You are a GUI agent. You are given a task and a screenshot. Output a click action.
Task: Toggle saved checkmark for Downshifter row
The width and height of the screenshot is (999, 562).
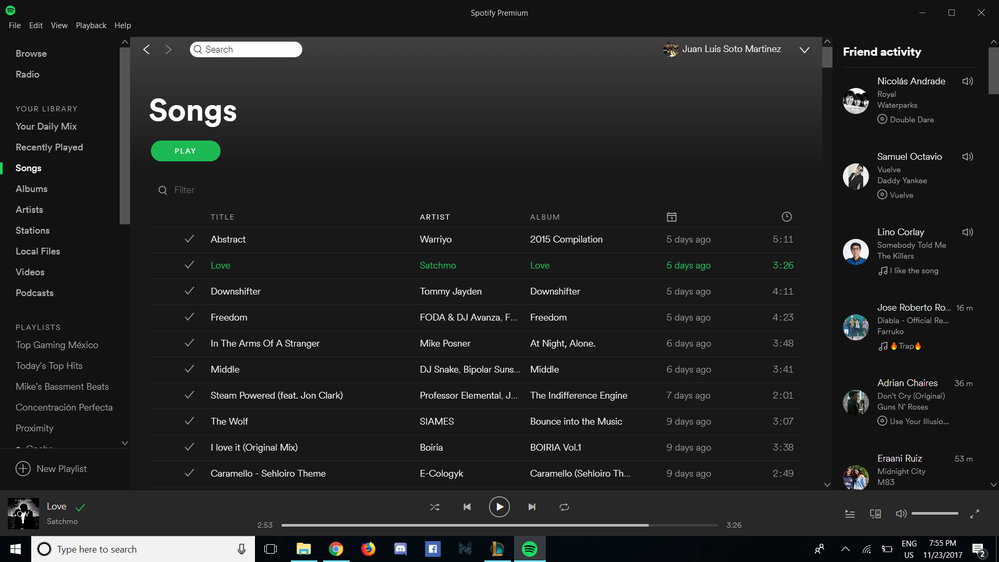coord(189,291)
